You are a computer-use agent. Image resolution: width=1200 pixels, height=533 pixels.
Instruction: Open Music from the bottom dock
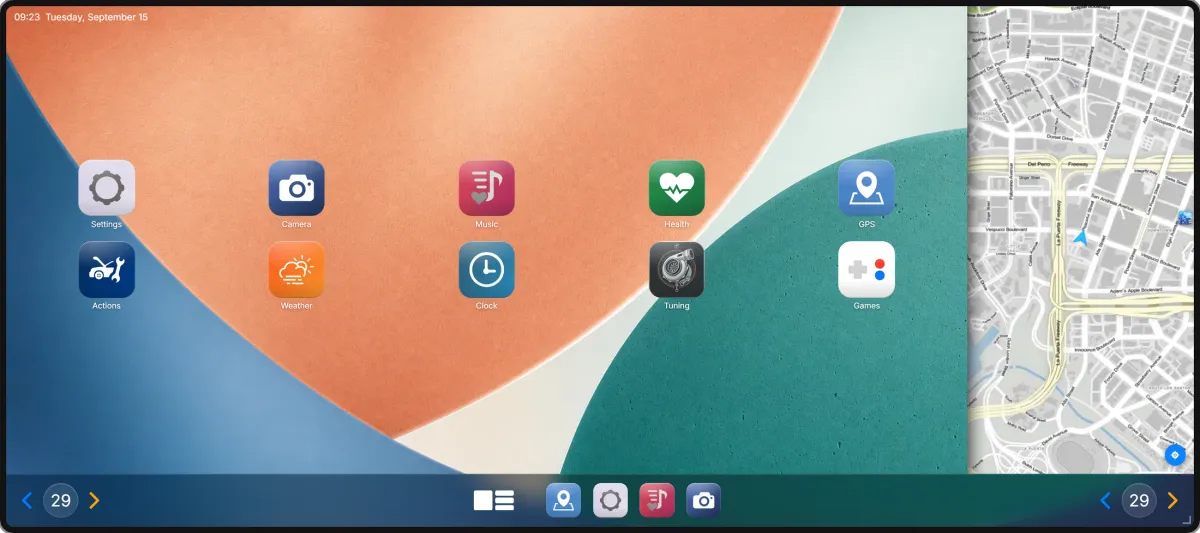click(657, 500)
